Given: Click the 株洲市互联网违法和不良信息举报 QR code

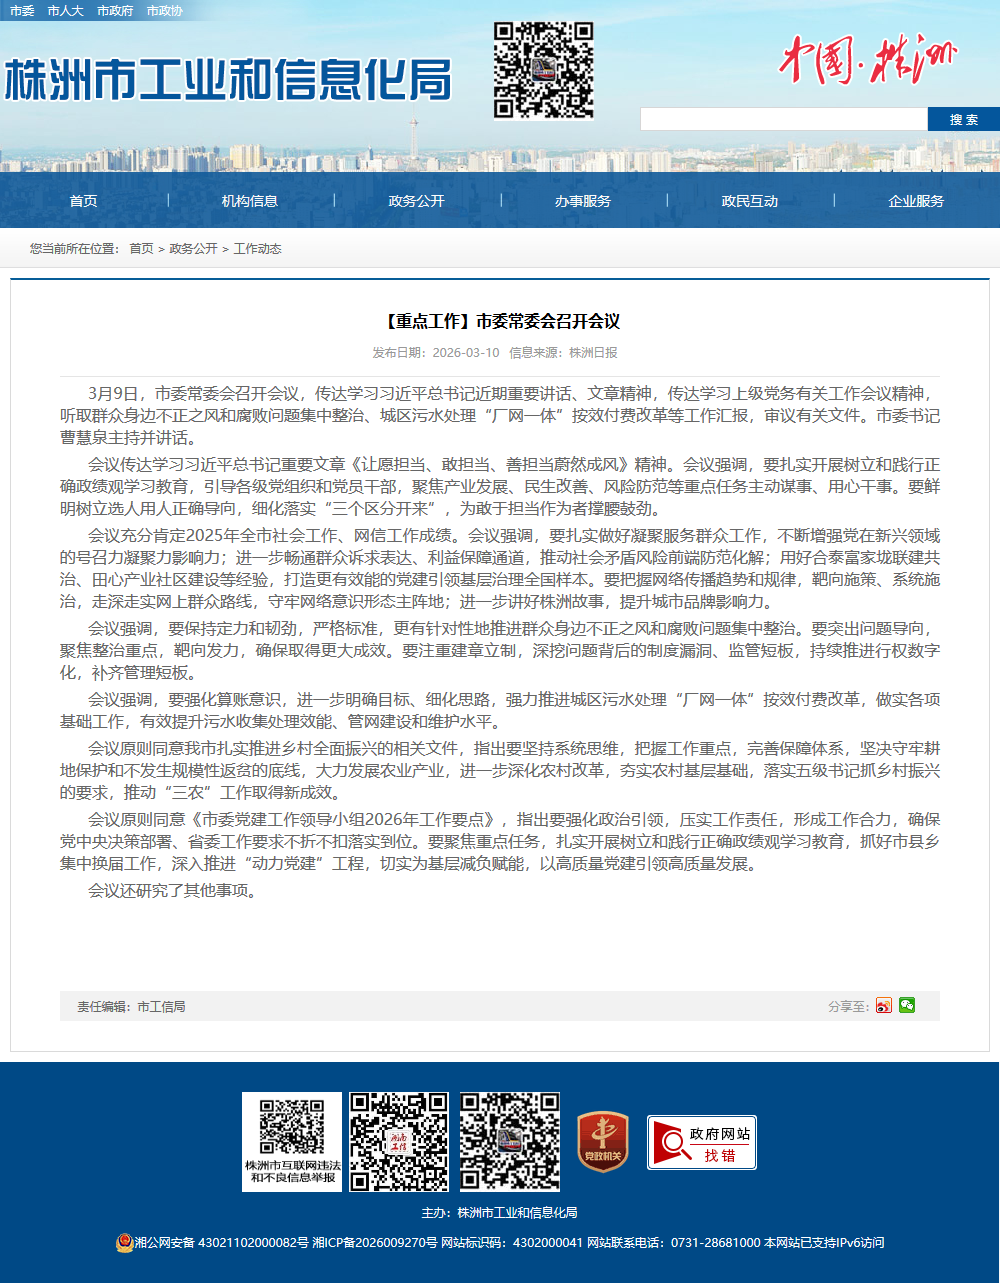Looking at the screenshot, I should tap(292, 1141).
